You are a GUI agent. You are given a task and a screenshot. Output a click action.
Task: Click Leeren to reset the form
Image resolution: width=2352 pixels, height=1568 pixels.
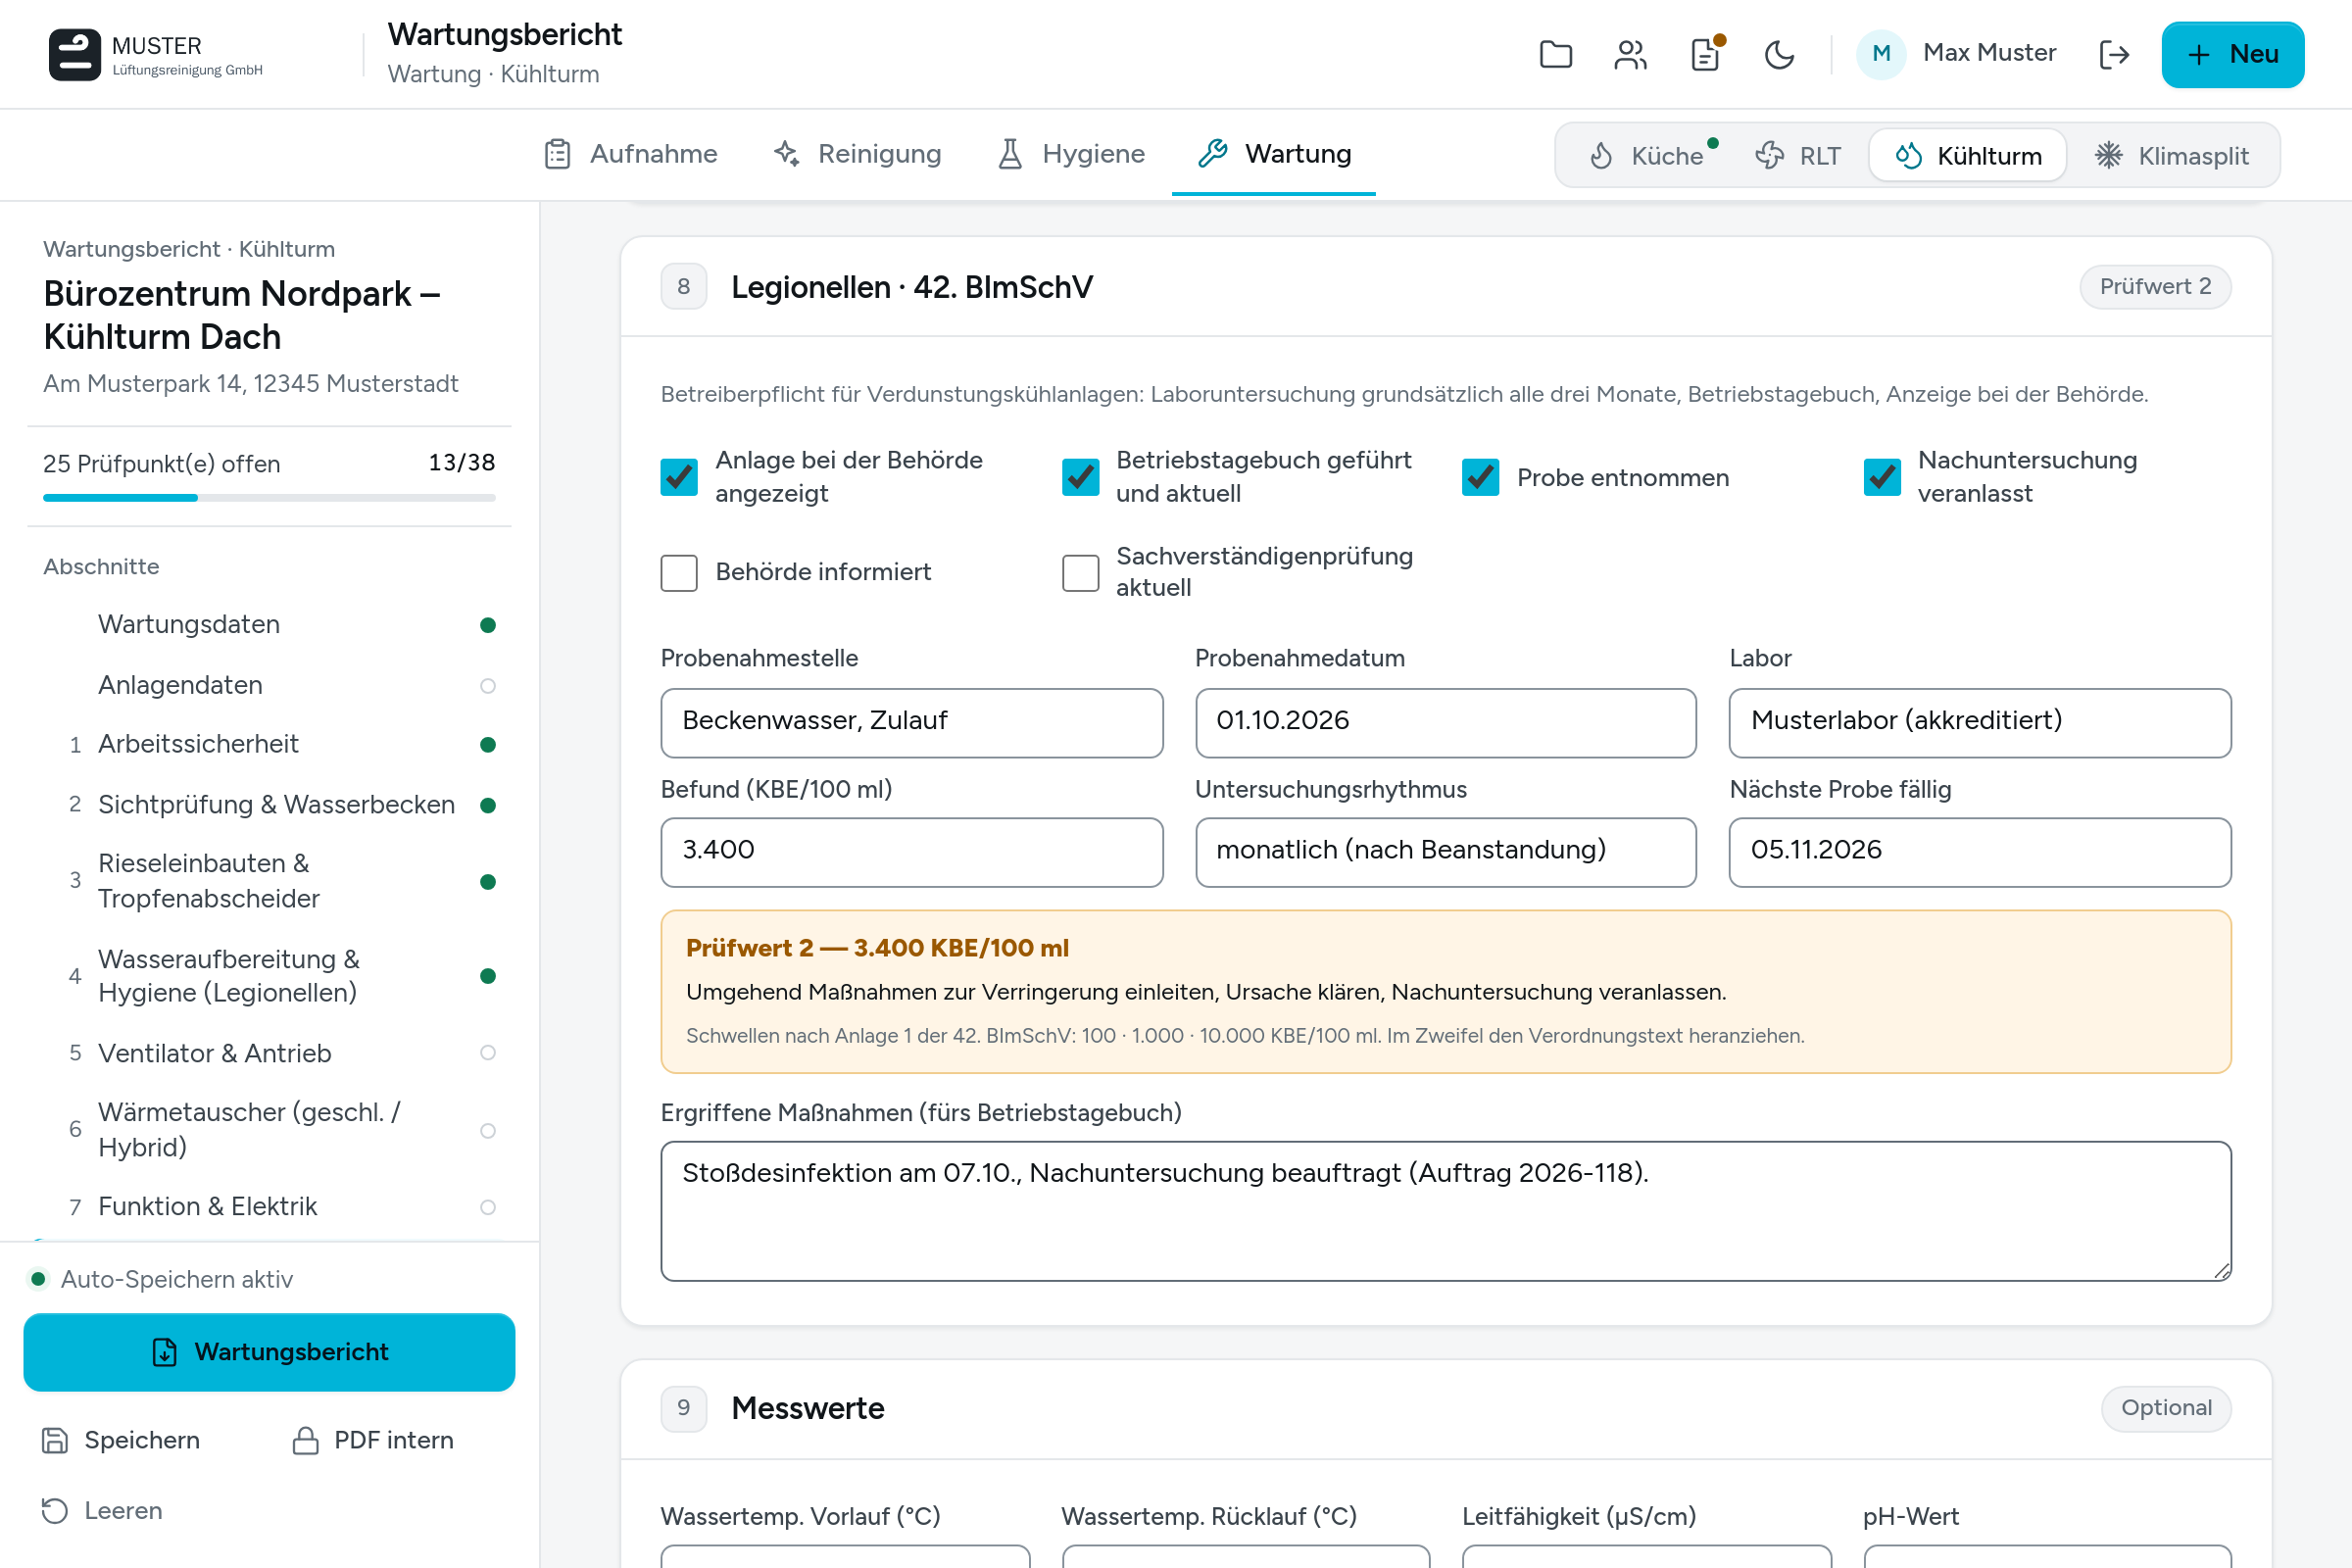pyautogui.click(x=101, y=1510)
